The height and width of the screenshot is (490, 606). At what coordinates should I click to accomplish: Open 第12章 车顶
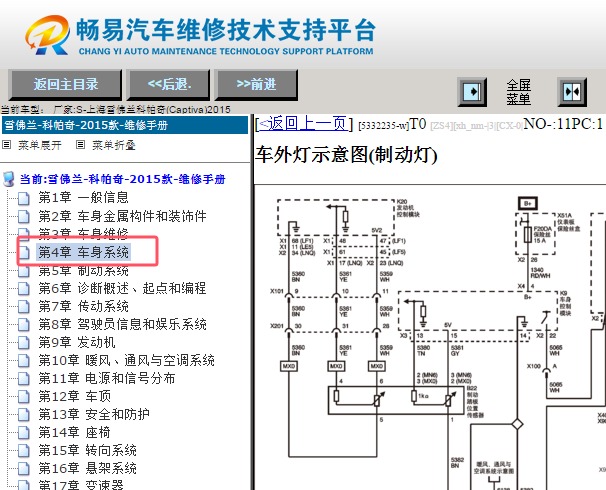click(x=75, y=396)
